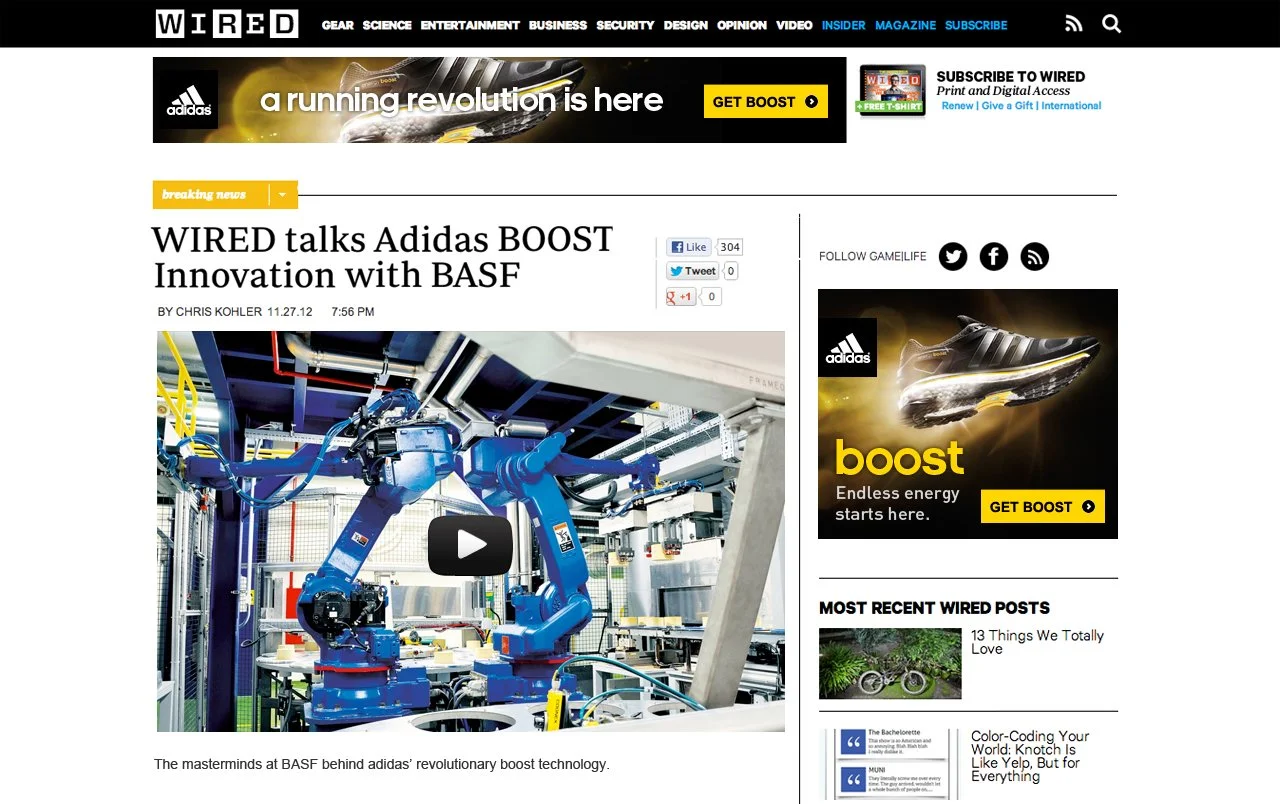
Task: Follow Game|Life on Twitter icon
Action: (x=953, y=257)
